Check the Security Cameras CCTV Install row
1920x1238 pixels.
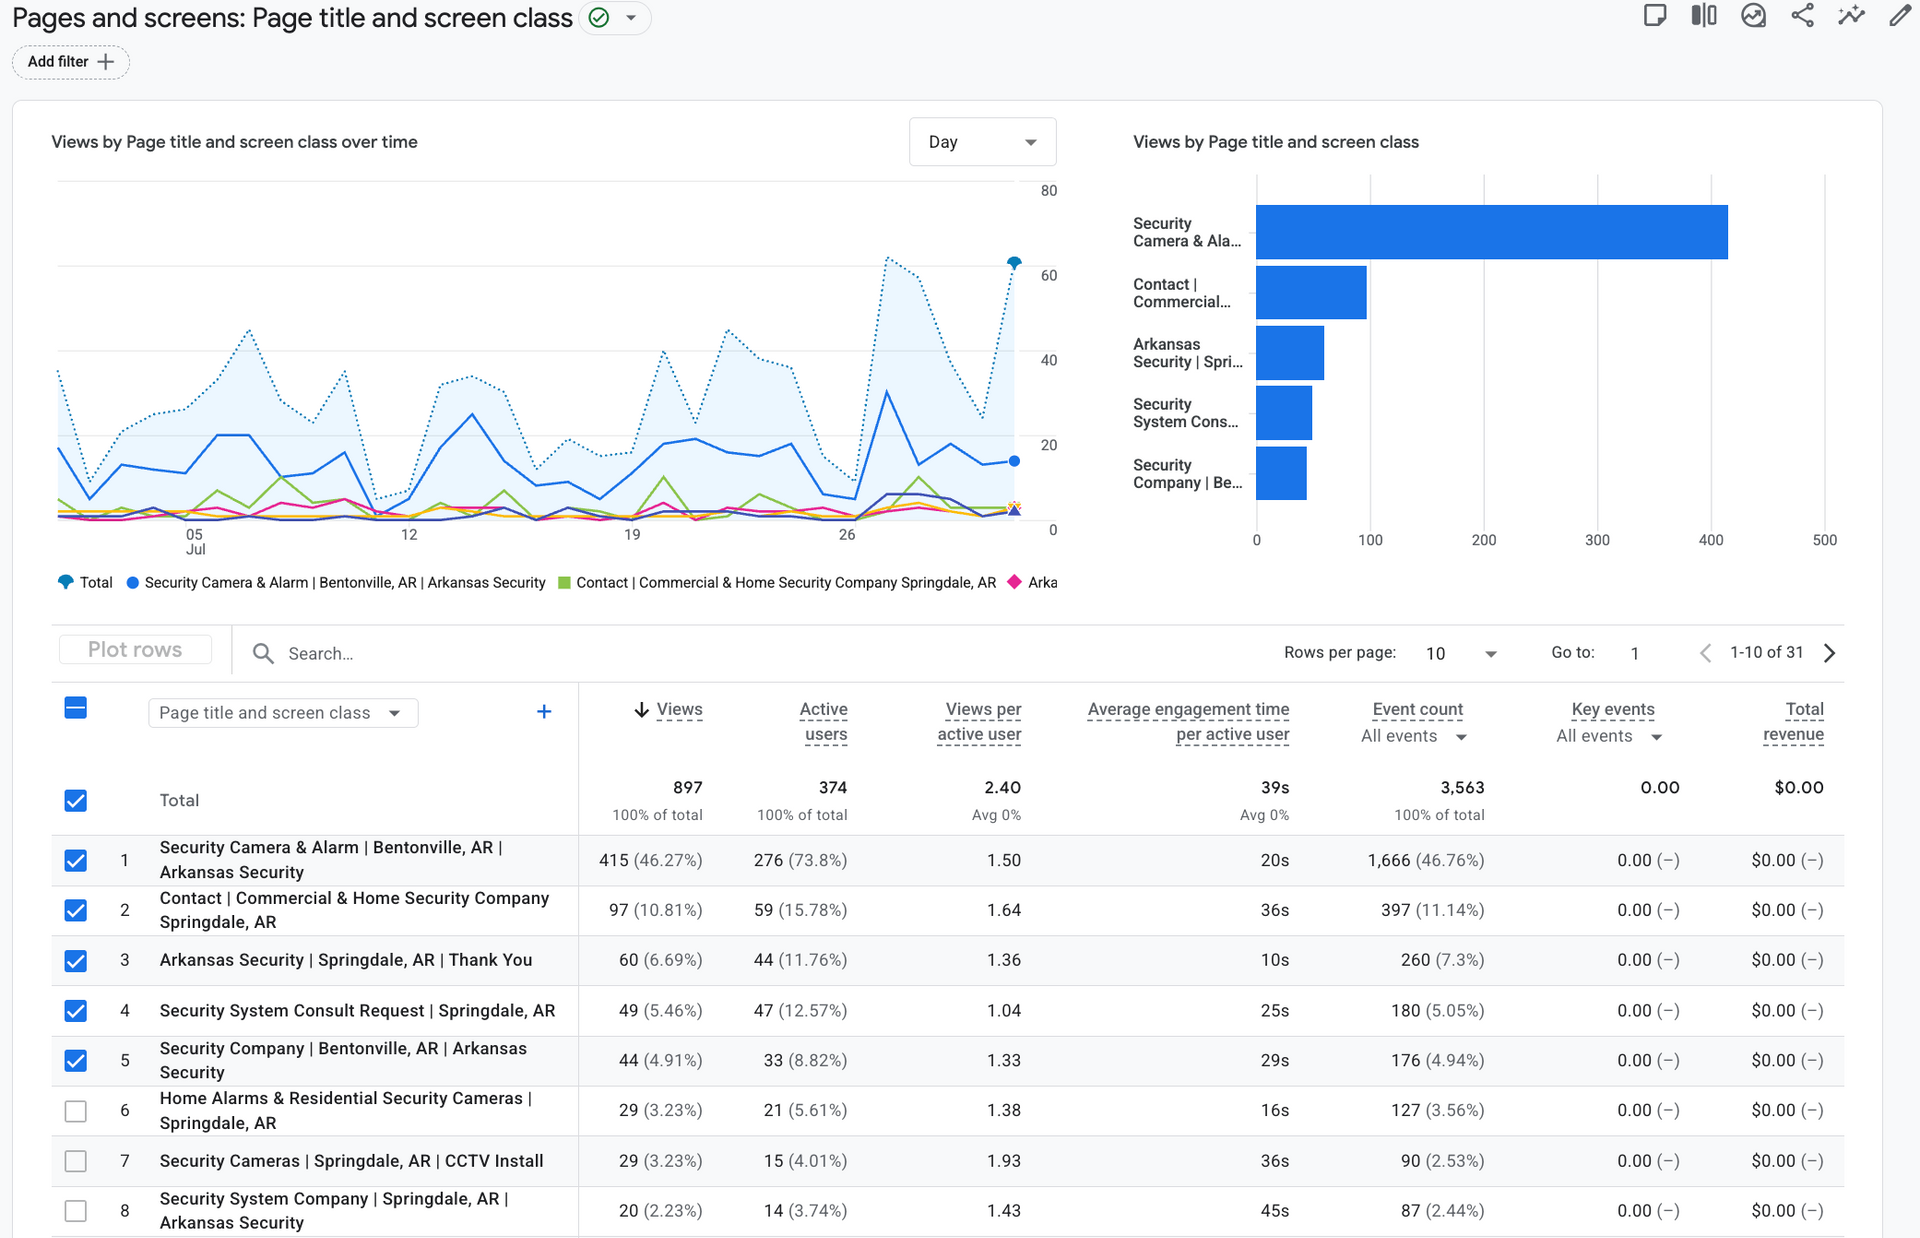click(x=76, y=1161)
